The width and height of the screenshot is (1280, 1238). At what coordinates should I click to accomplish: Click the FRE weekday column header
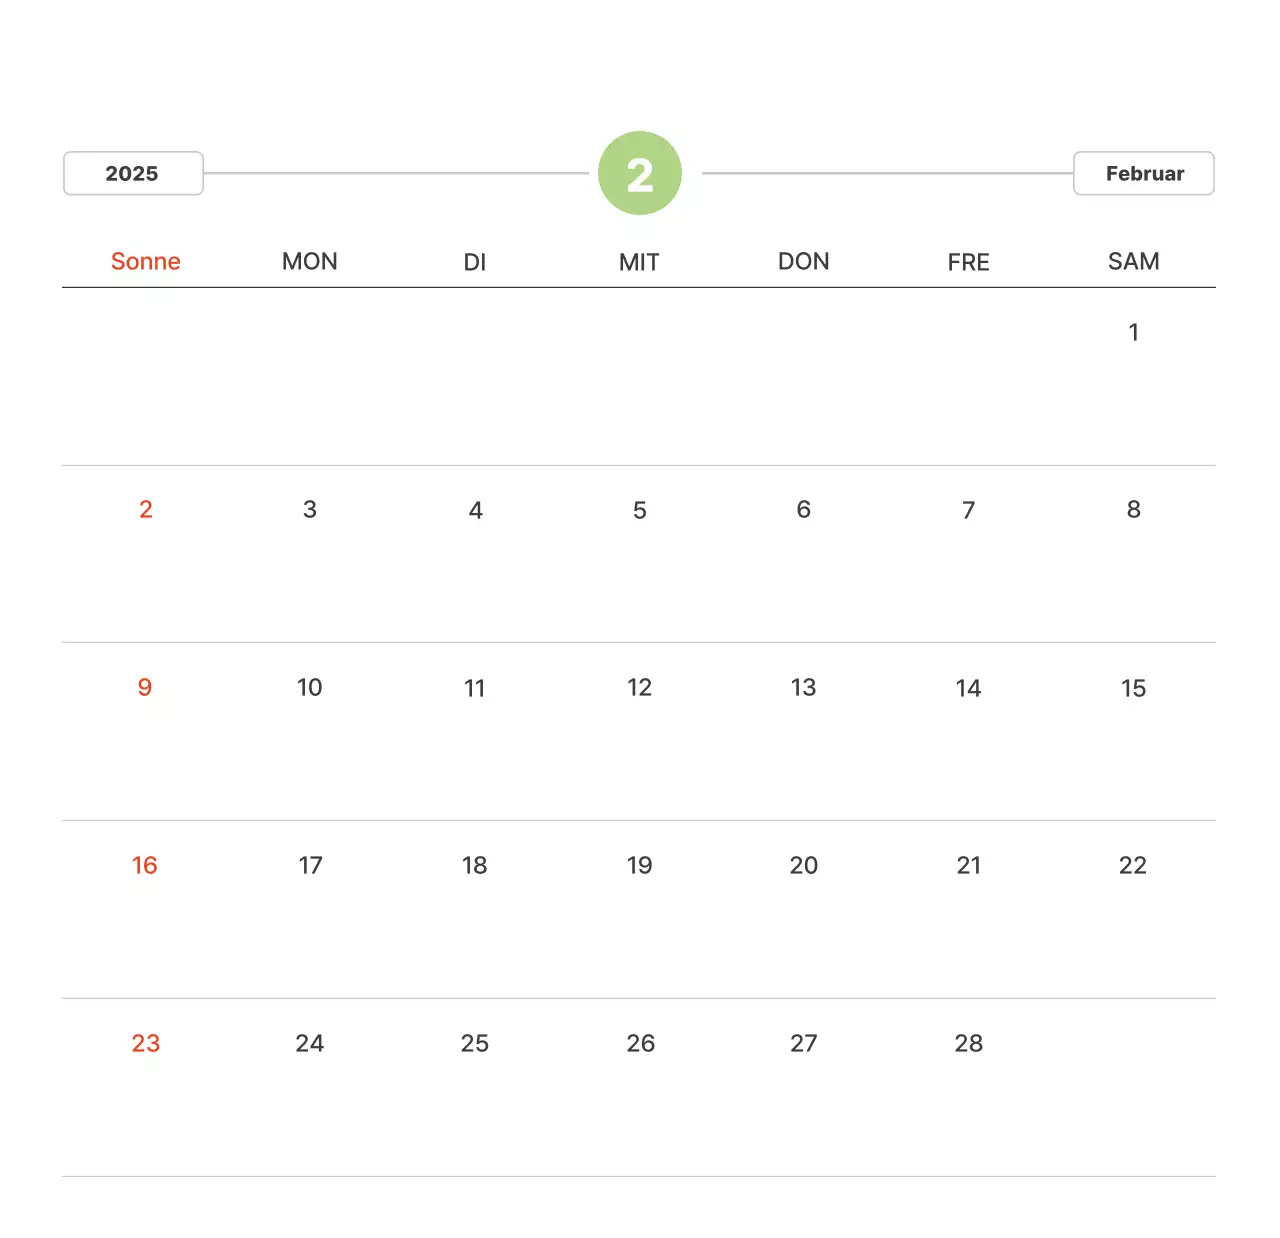(x=968, y=262)
